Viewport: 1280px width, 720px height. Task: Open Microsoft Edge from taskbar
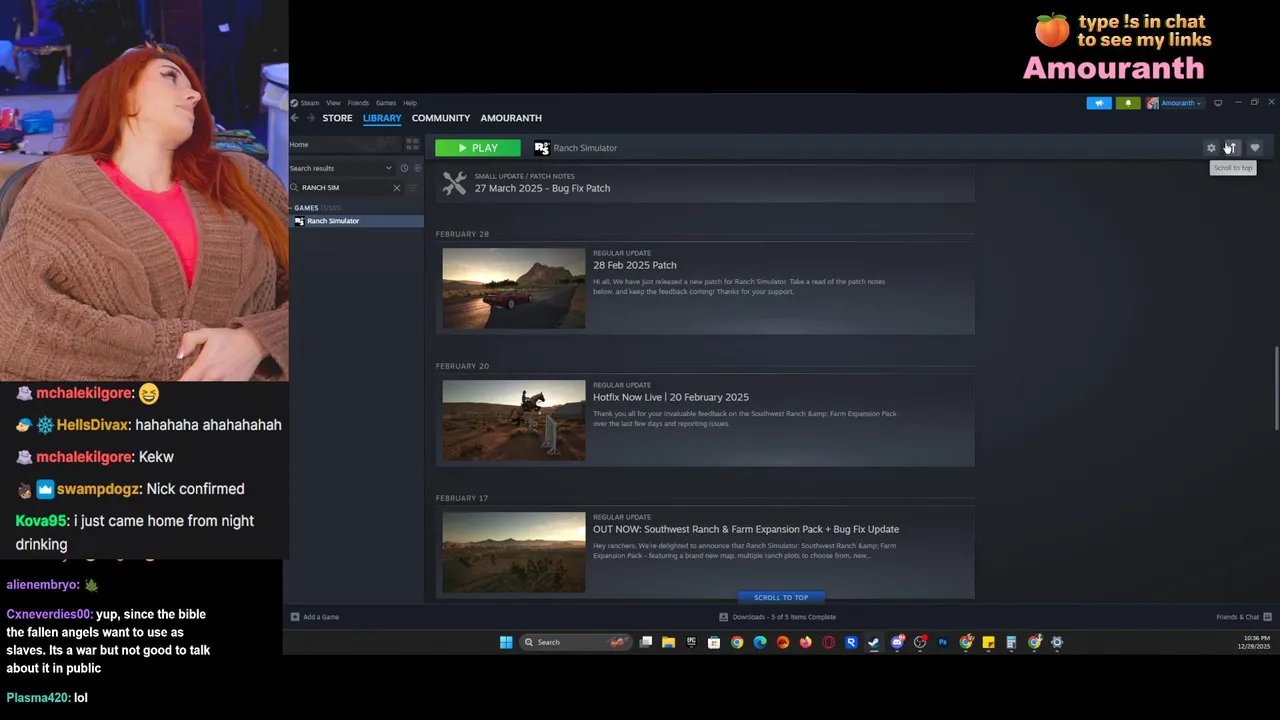(760, 642)
